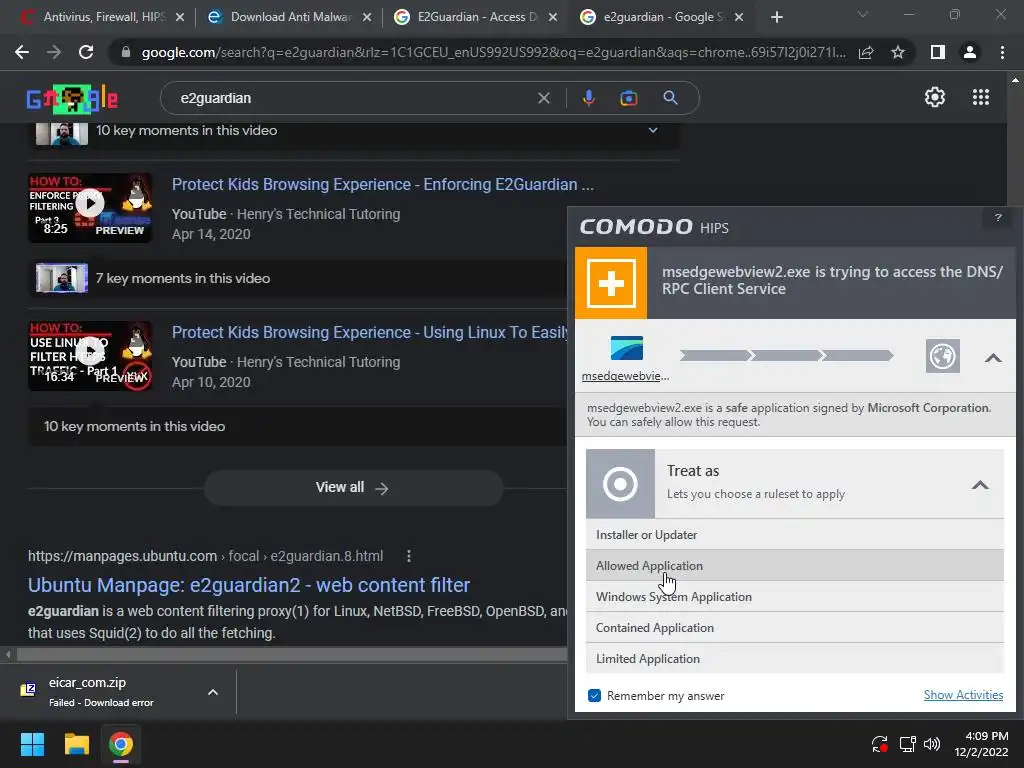Open the tab search dropdown in title bar

click(862, 14)
